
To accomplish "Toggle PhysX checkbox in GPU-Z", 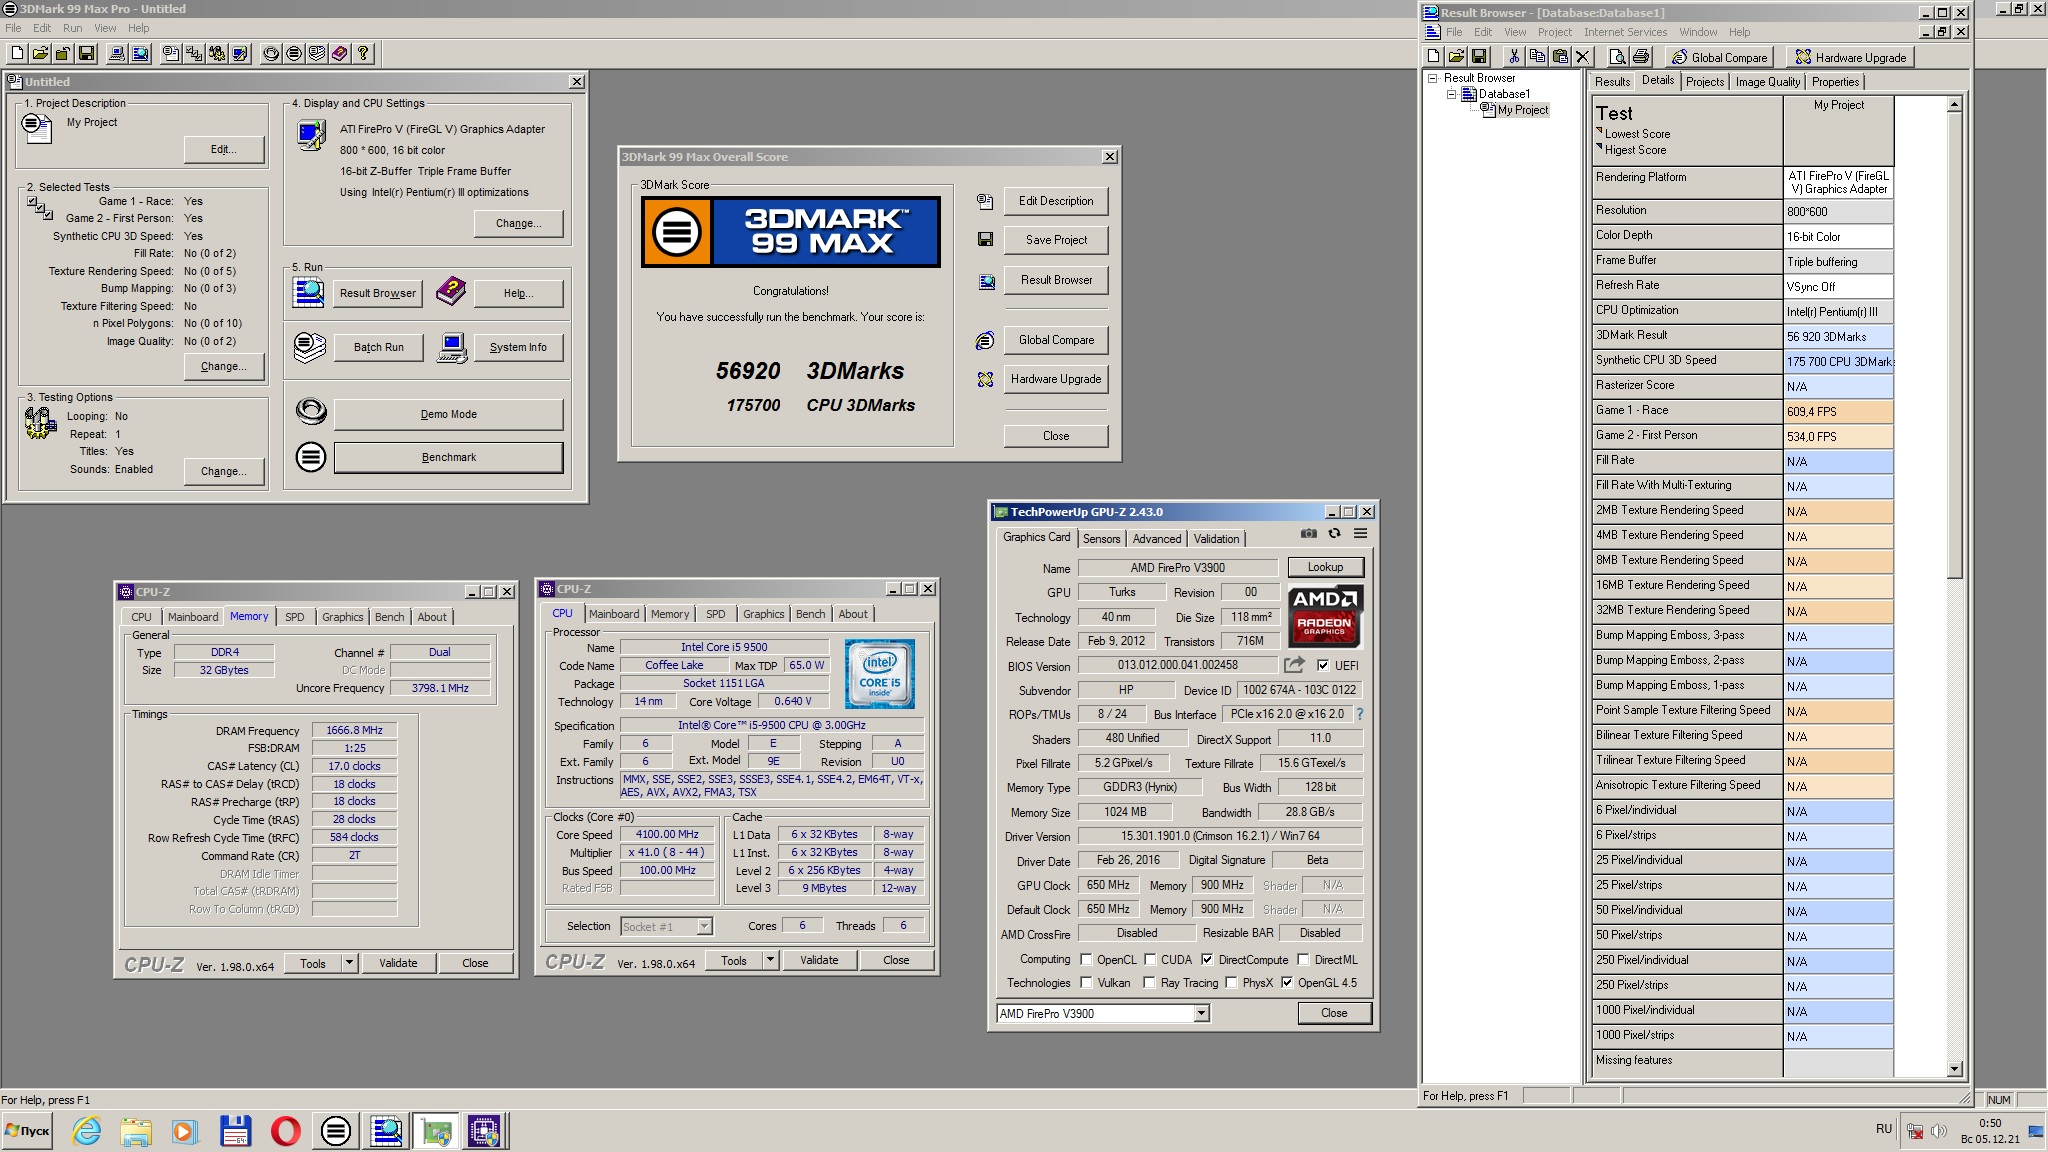I will tap(1231, 983).
